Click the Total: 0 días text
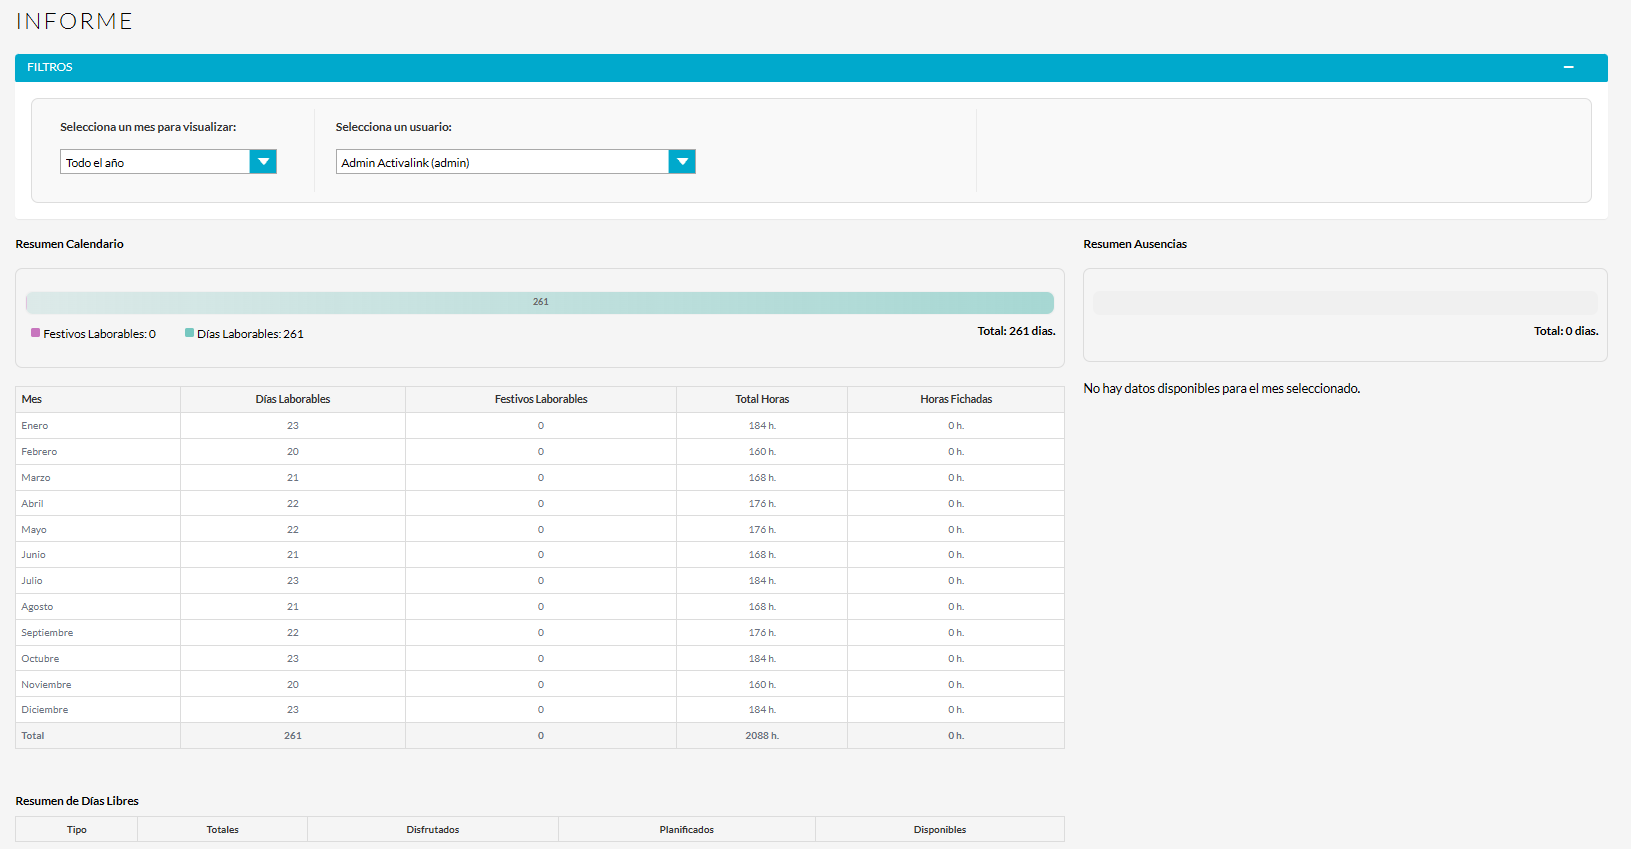The width and height of the screenshot is (1631, 849). point(1566,331)
